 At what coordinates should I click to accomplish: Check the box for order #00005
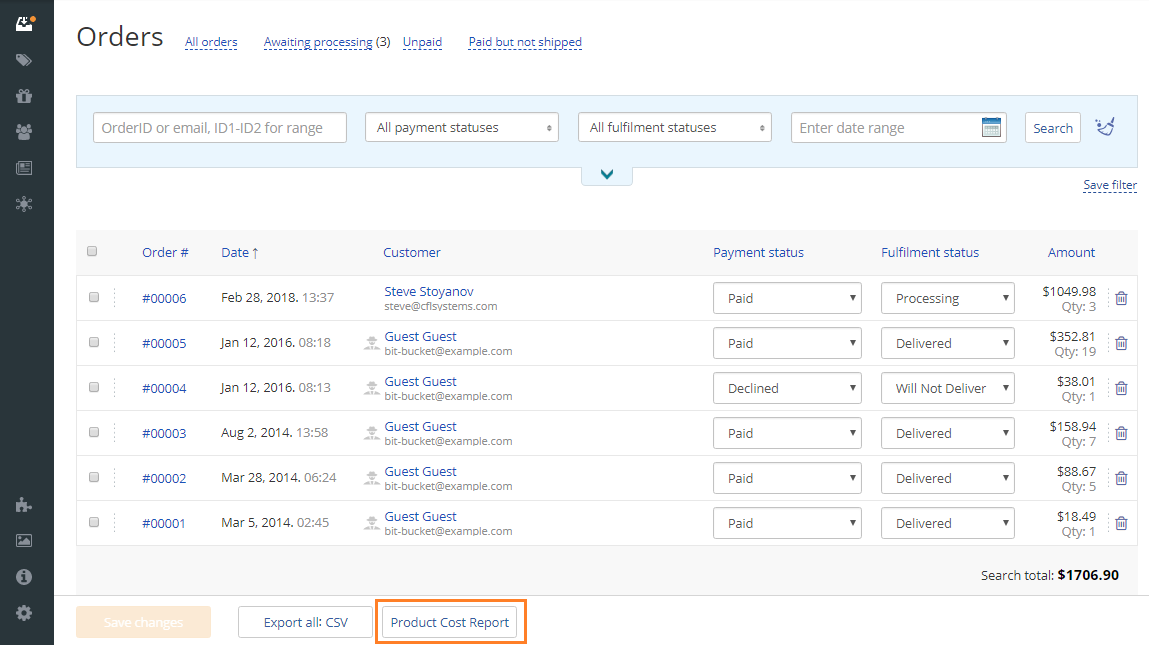tap(94, 342)
